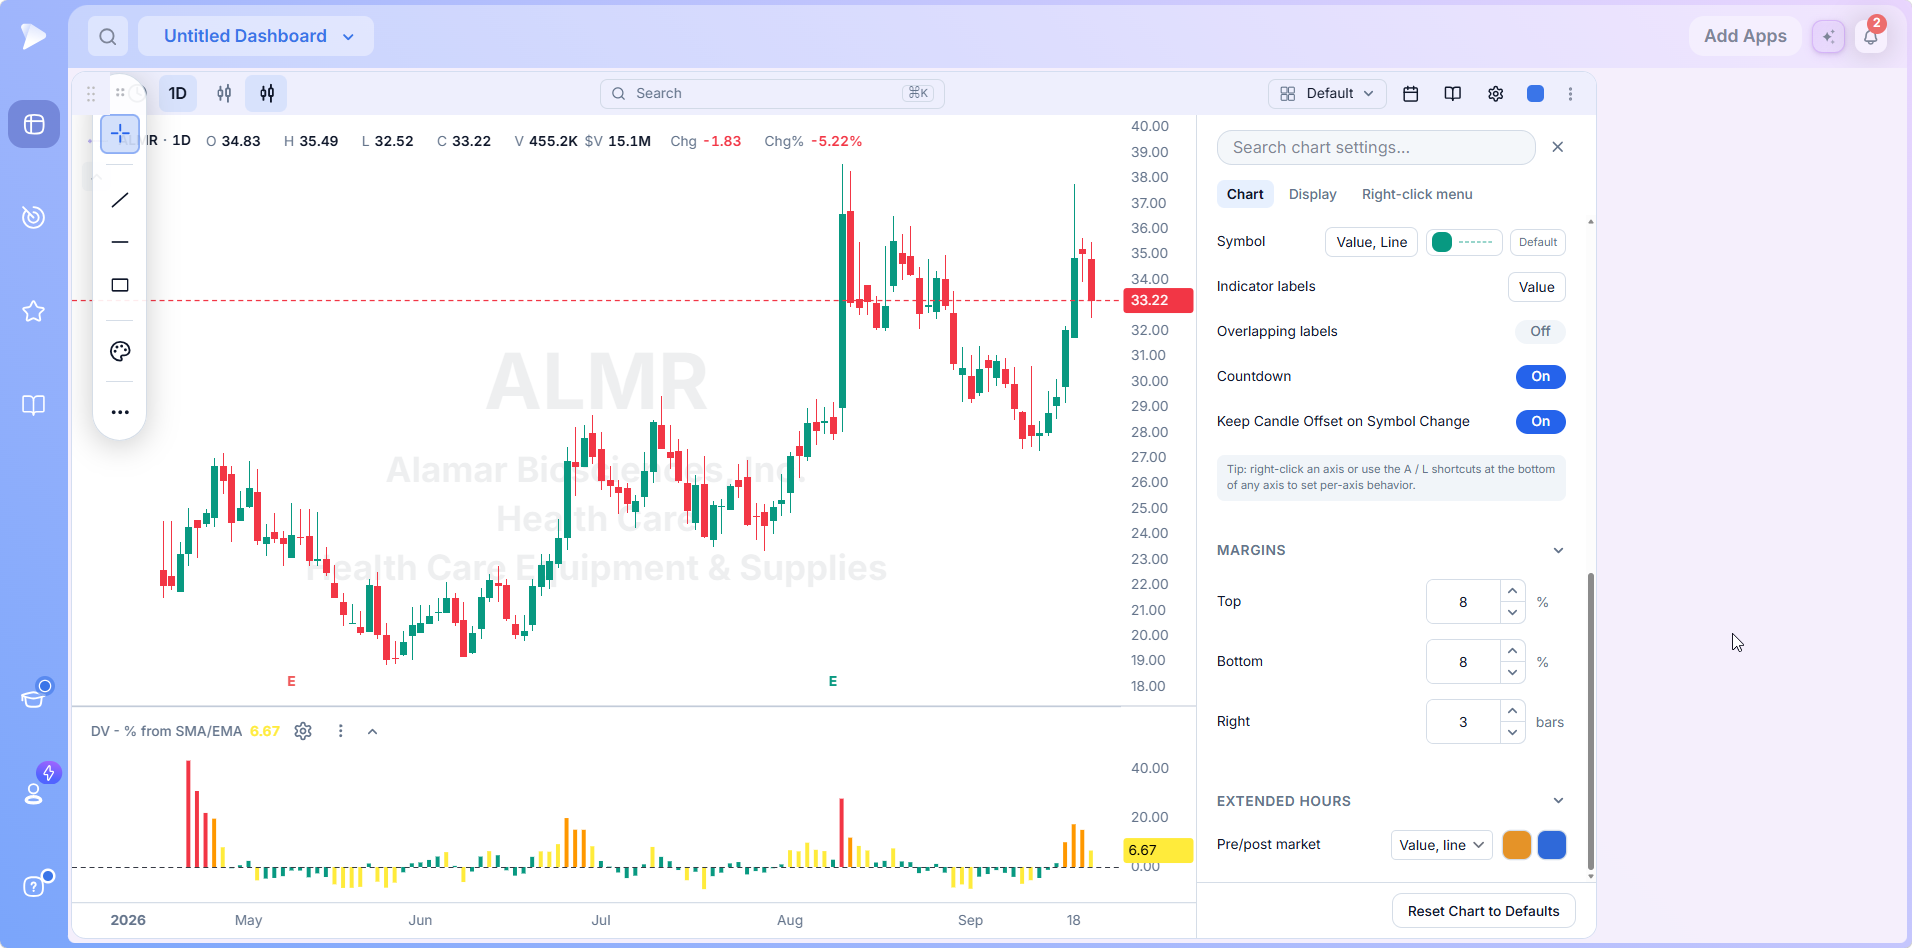Open chart settings gear icon
The image size is (1912, 948).
1495,93
